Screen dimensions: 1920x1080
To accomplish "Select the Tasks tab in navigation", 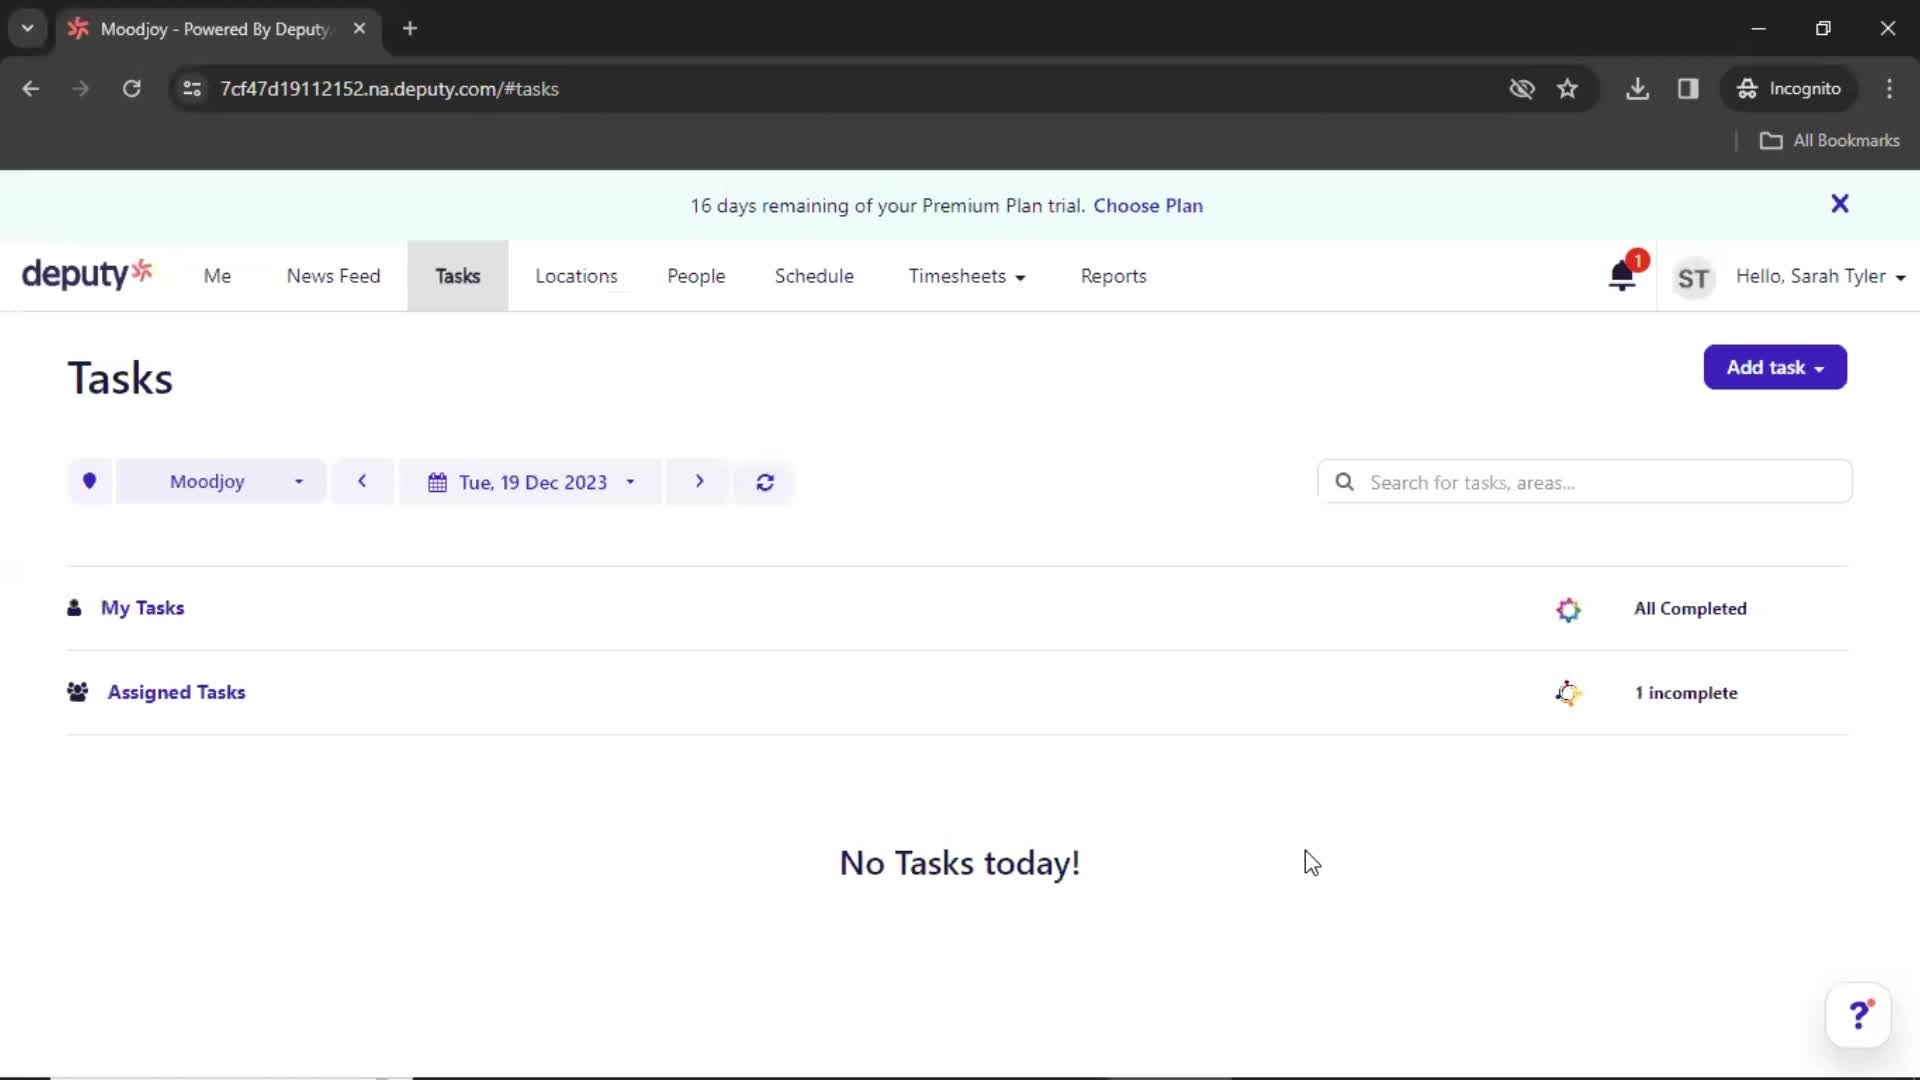I will (458, 276).
